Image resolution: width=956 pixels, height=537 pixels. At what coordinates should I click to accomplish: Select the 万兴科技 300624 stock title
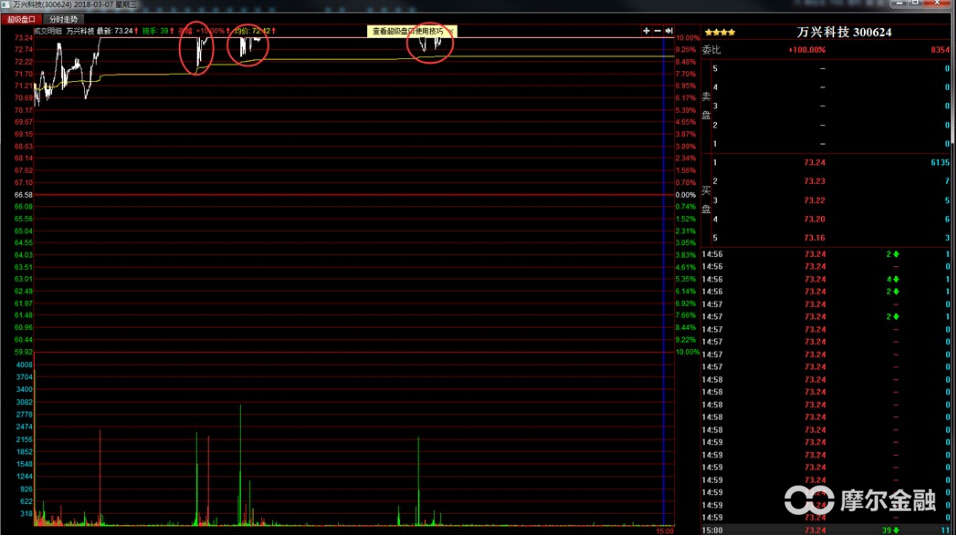[844, 32]
